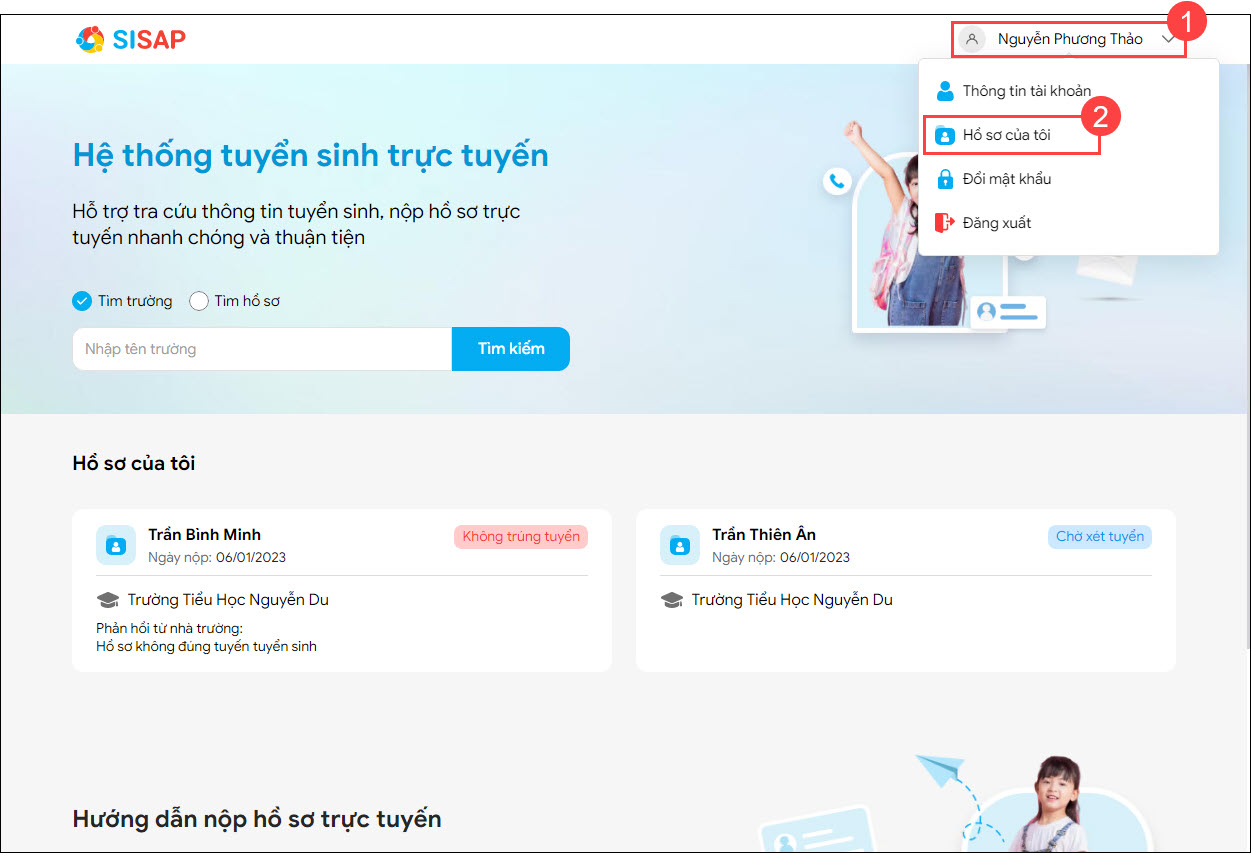Click Đăng xuất to log out
The width and height of the screenshot is (1251, 853).
coord(1068,223)
